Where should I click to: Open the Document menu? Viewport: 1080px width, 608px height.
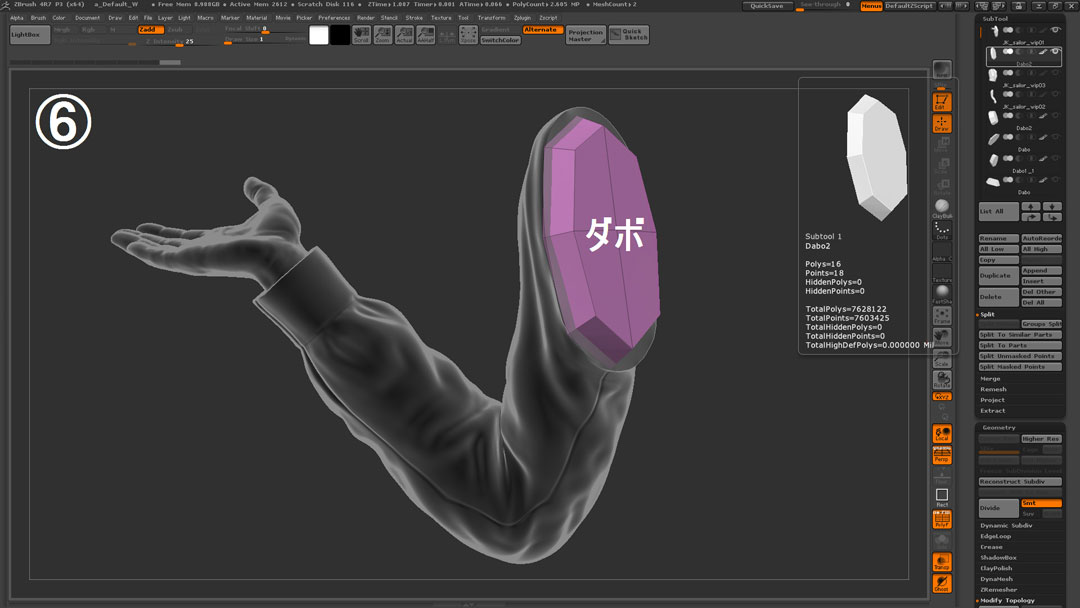(87, 18)
